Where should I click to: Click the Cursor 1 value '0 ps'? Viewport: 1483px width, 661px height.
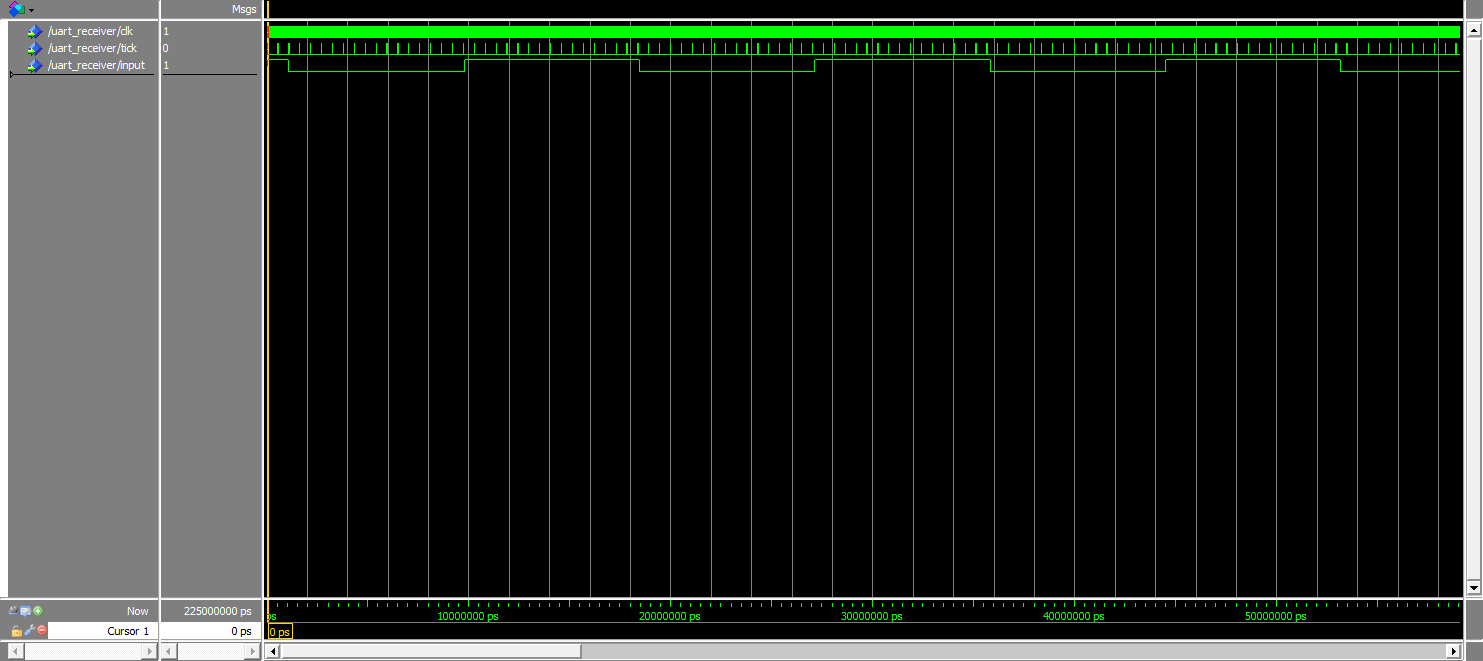(240, 631)
